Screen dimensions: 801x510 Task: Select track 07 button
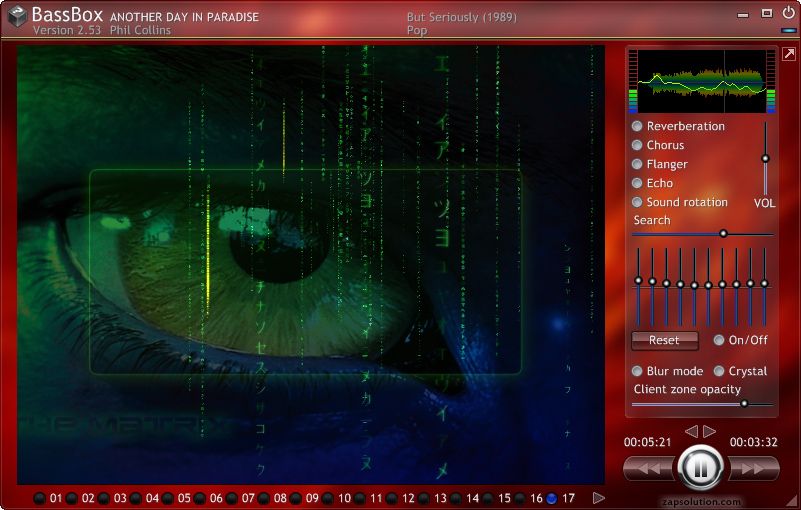232,498
